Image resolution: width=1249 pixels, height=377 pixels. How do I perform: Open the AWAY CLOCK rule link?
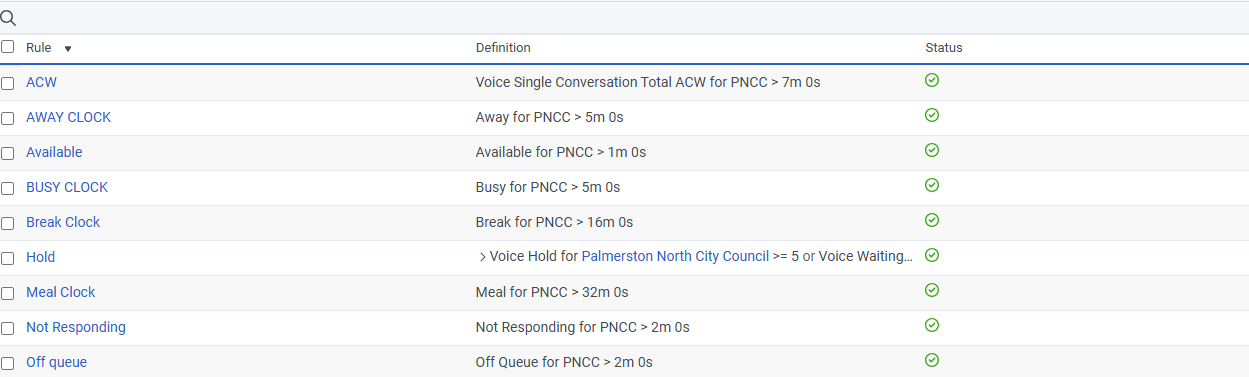pyautogui.click(x=68, y=117)
